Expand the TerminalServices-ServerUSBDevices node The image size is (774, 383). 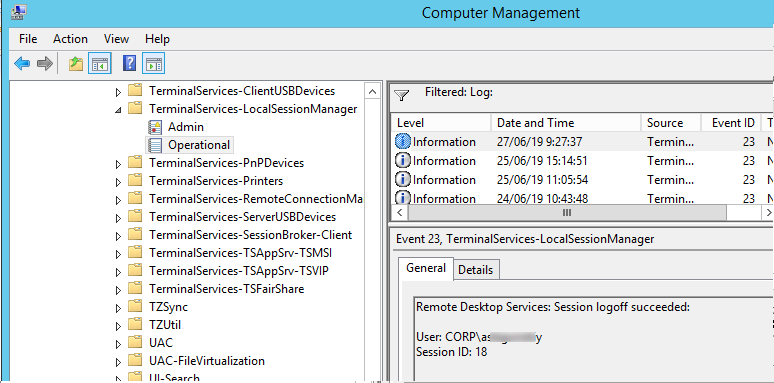[118, 218]
